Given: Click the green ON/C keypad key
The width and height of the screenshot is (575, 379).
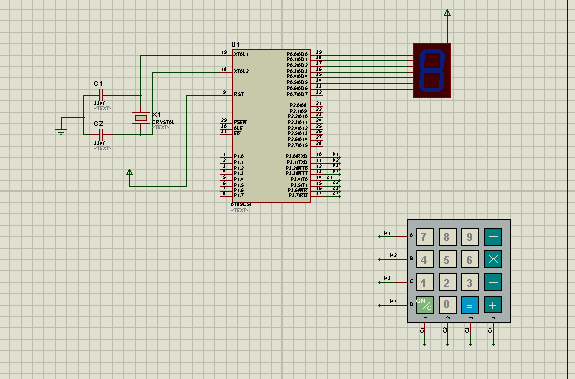Looking at the screenshot, I should tap(425, 305).
